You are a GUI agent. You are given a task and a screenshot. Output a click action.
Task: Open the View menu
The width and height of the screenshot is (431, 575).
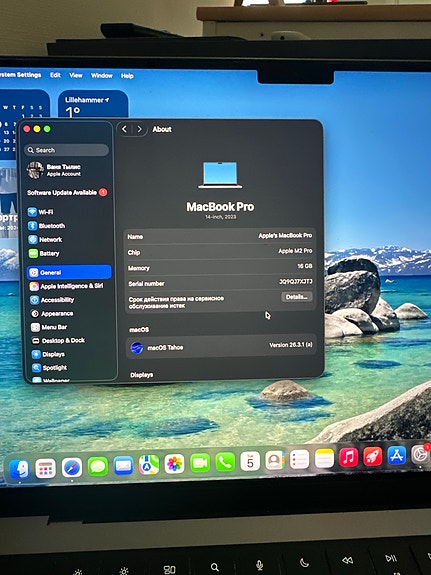coord(76,75)
